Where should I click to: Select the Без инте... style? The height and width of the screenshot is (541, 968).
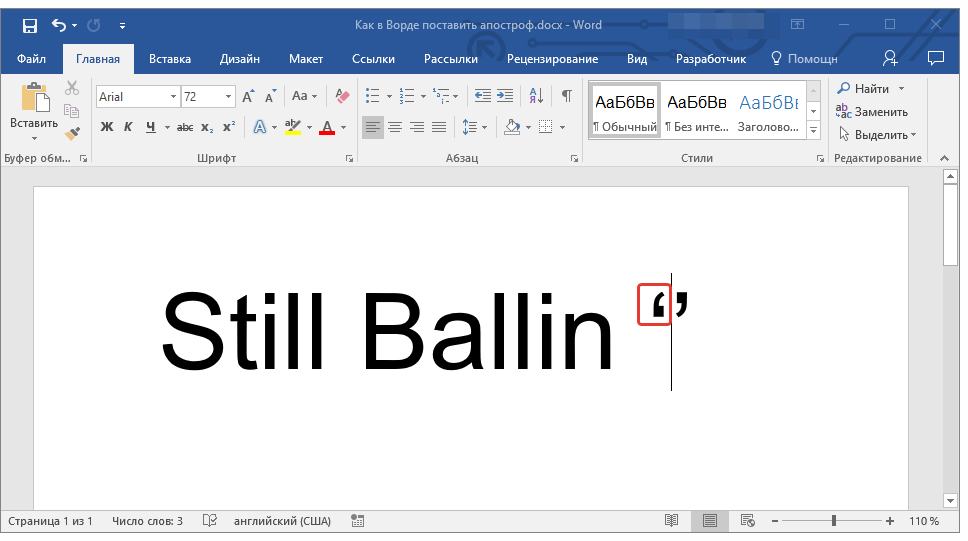coord(697,111)
